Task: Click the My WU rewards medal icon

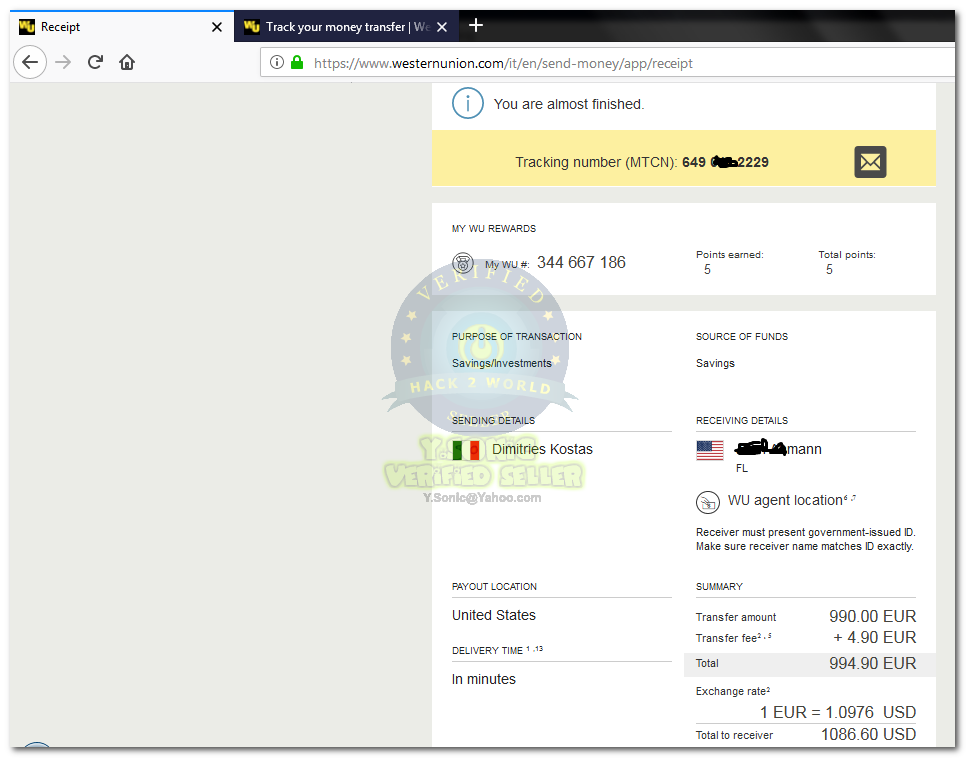Action: tap(463, 263)
